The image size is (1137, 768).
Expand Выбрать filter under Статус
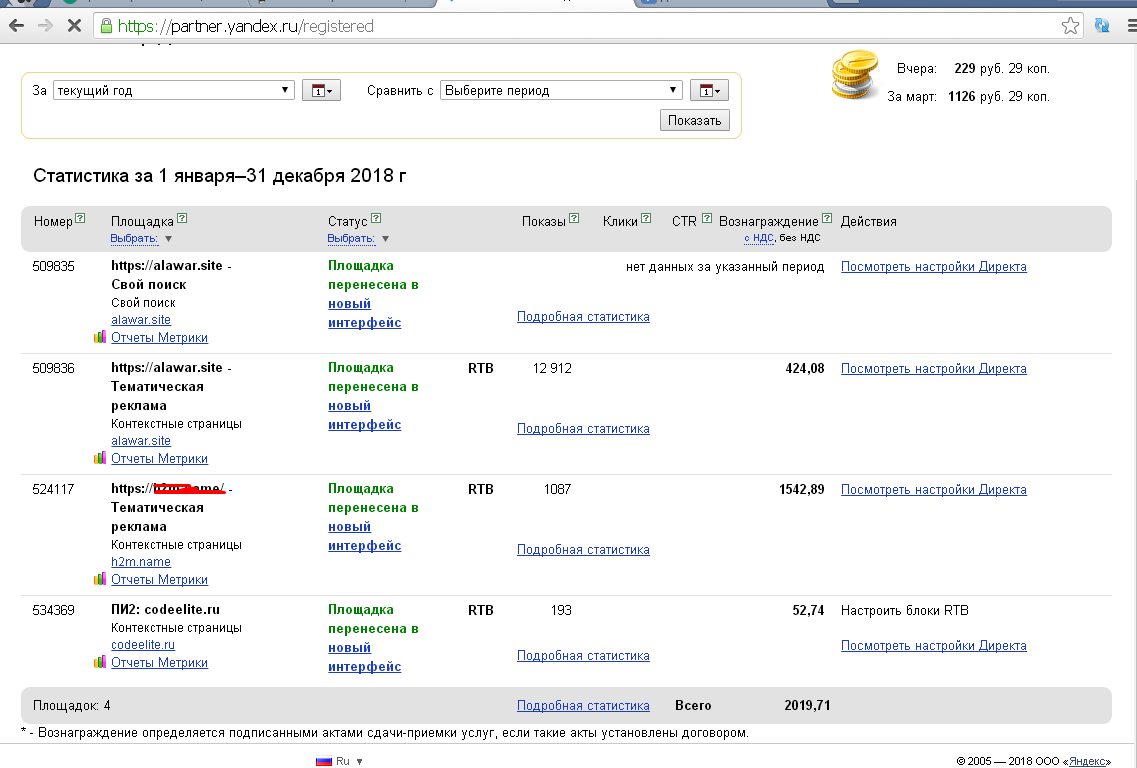(x=358, y=239)
